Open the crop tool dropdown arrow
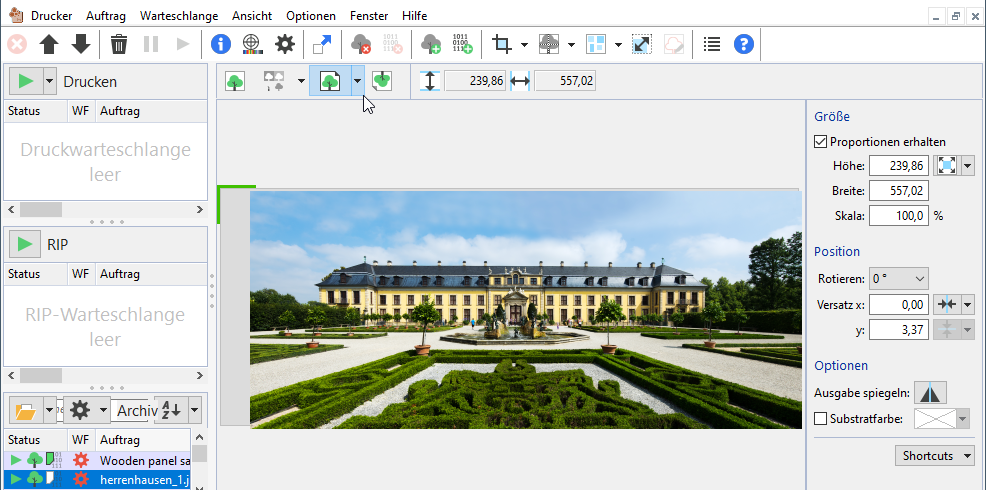This screenshot has width=986, height=490. (x=525, y=44)
